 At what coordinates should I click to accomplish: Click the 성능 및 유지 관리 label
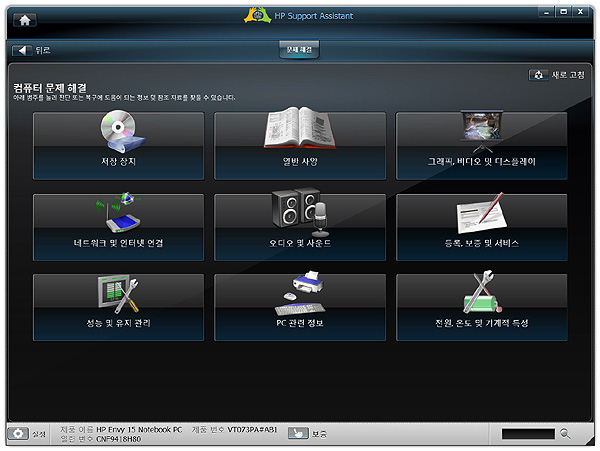118,323
